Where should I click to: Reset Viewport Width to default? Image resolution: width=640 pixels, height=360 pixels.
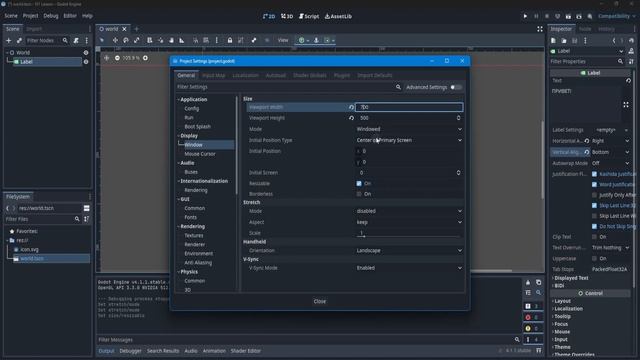351,107
